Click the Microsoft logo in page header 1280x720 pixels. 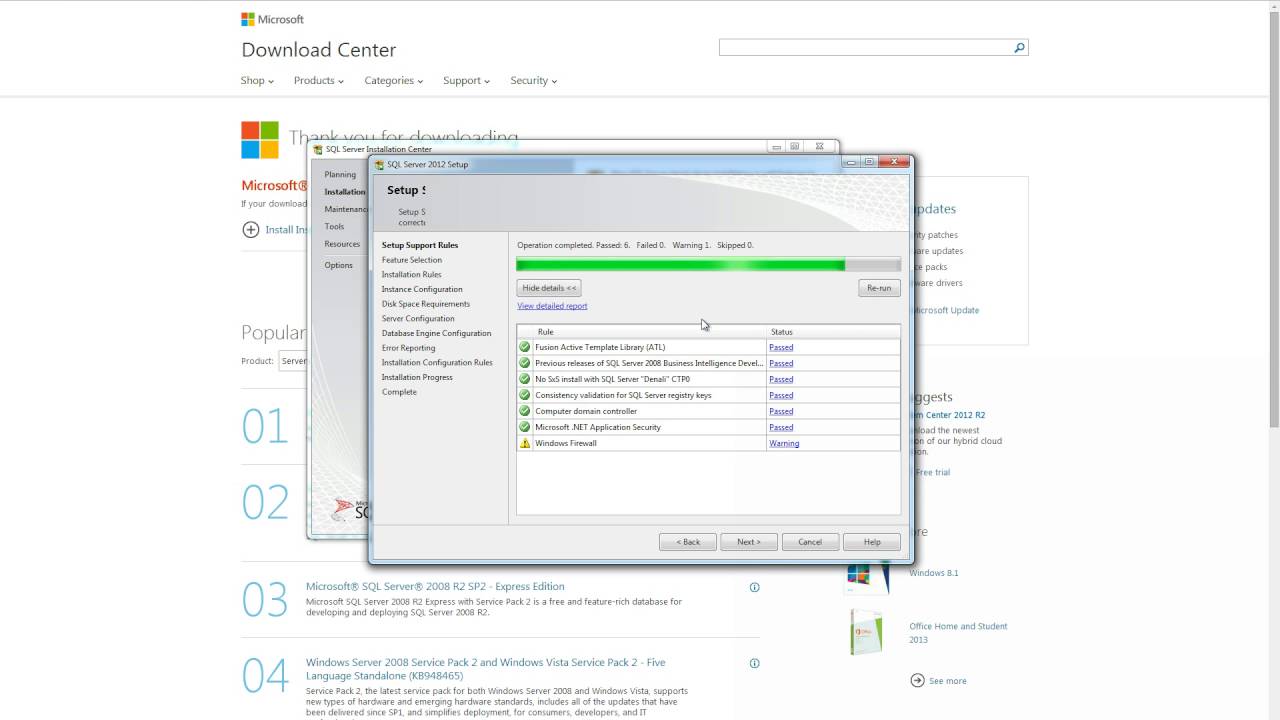pos(272,19)
